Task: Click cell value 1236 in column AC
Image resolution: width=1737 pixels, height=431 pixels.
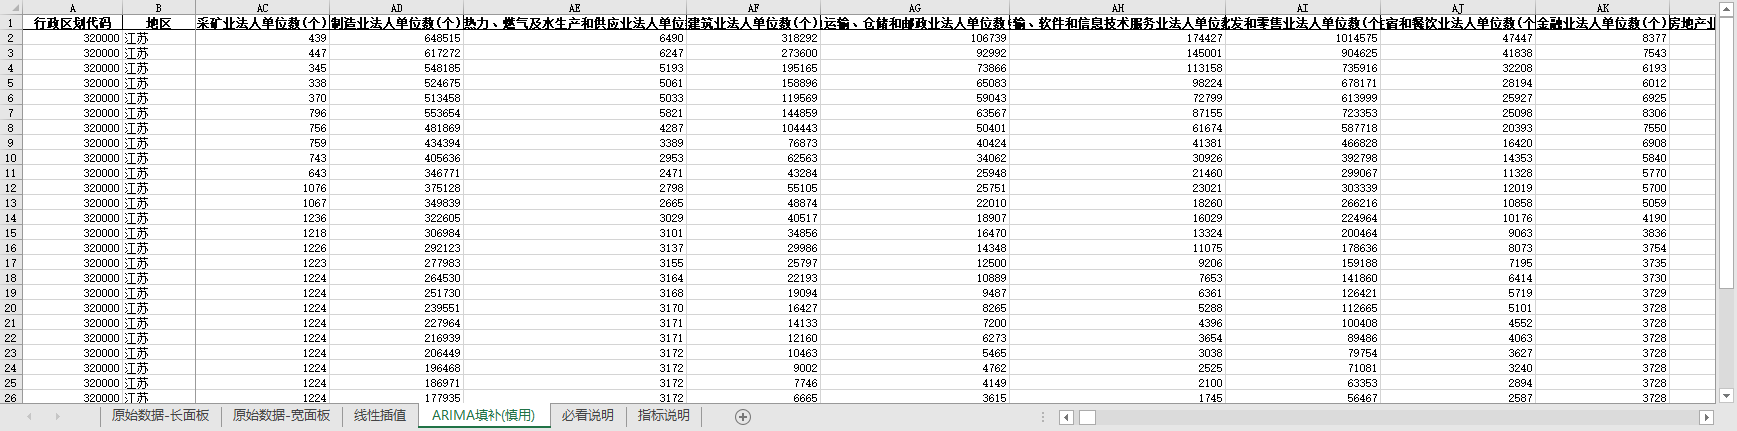Action: coord(262,218)
